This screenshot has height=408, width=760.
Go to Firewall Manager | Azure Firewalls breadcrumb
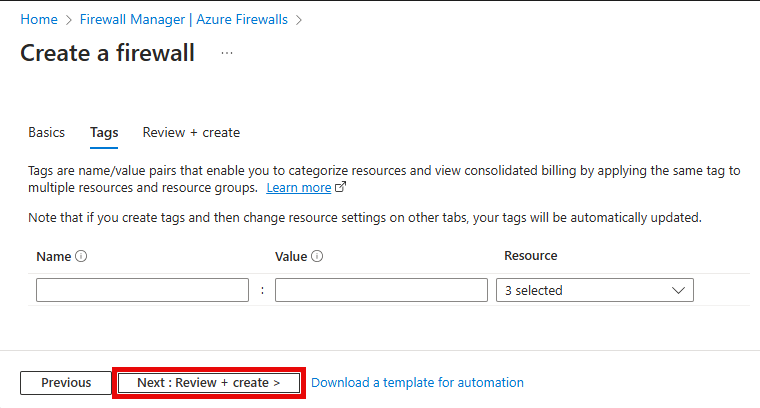tap(184, 19)
